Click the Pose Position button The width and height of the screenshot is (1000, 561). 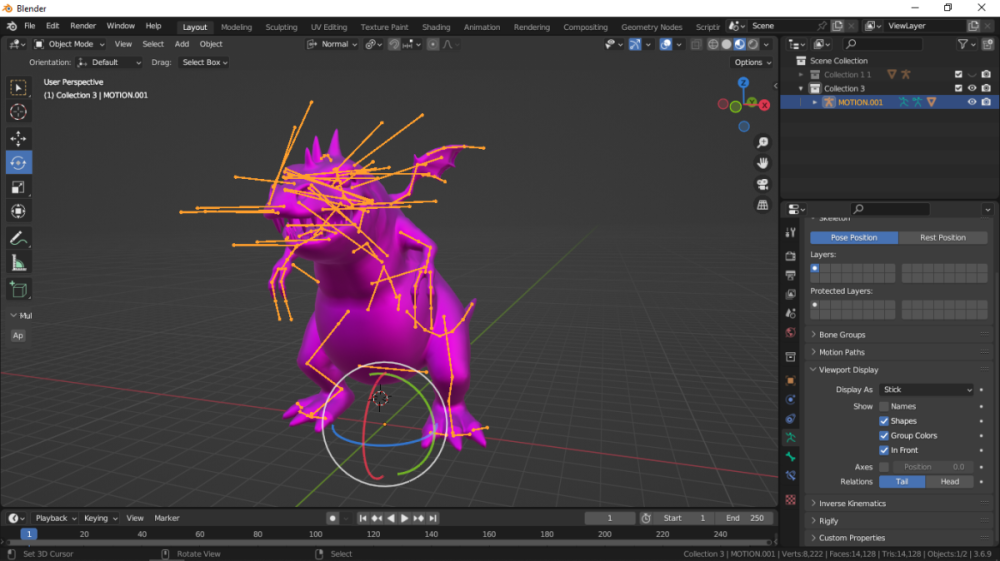(x=854, y=237)
